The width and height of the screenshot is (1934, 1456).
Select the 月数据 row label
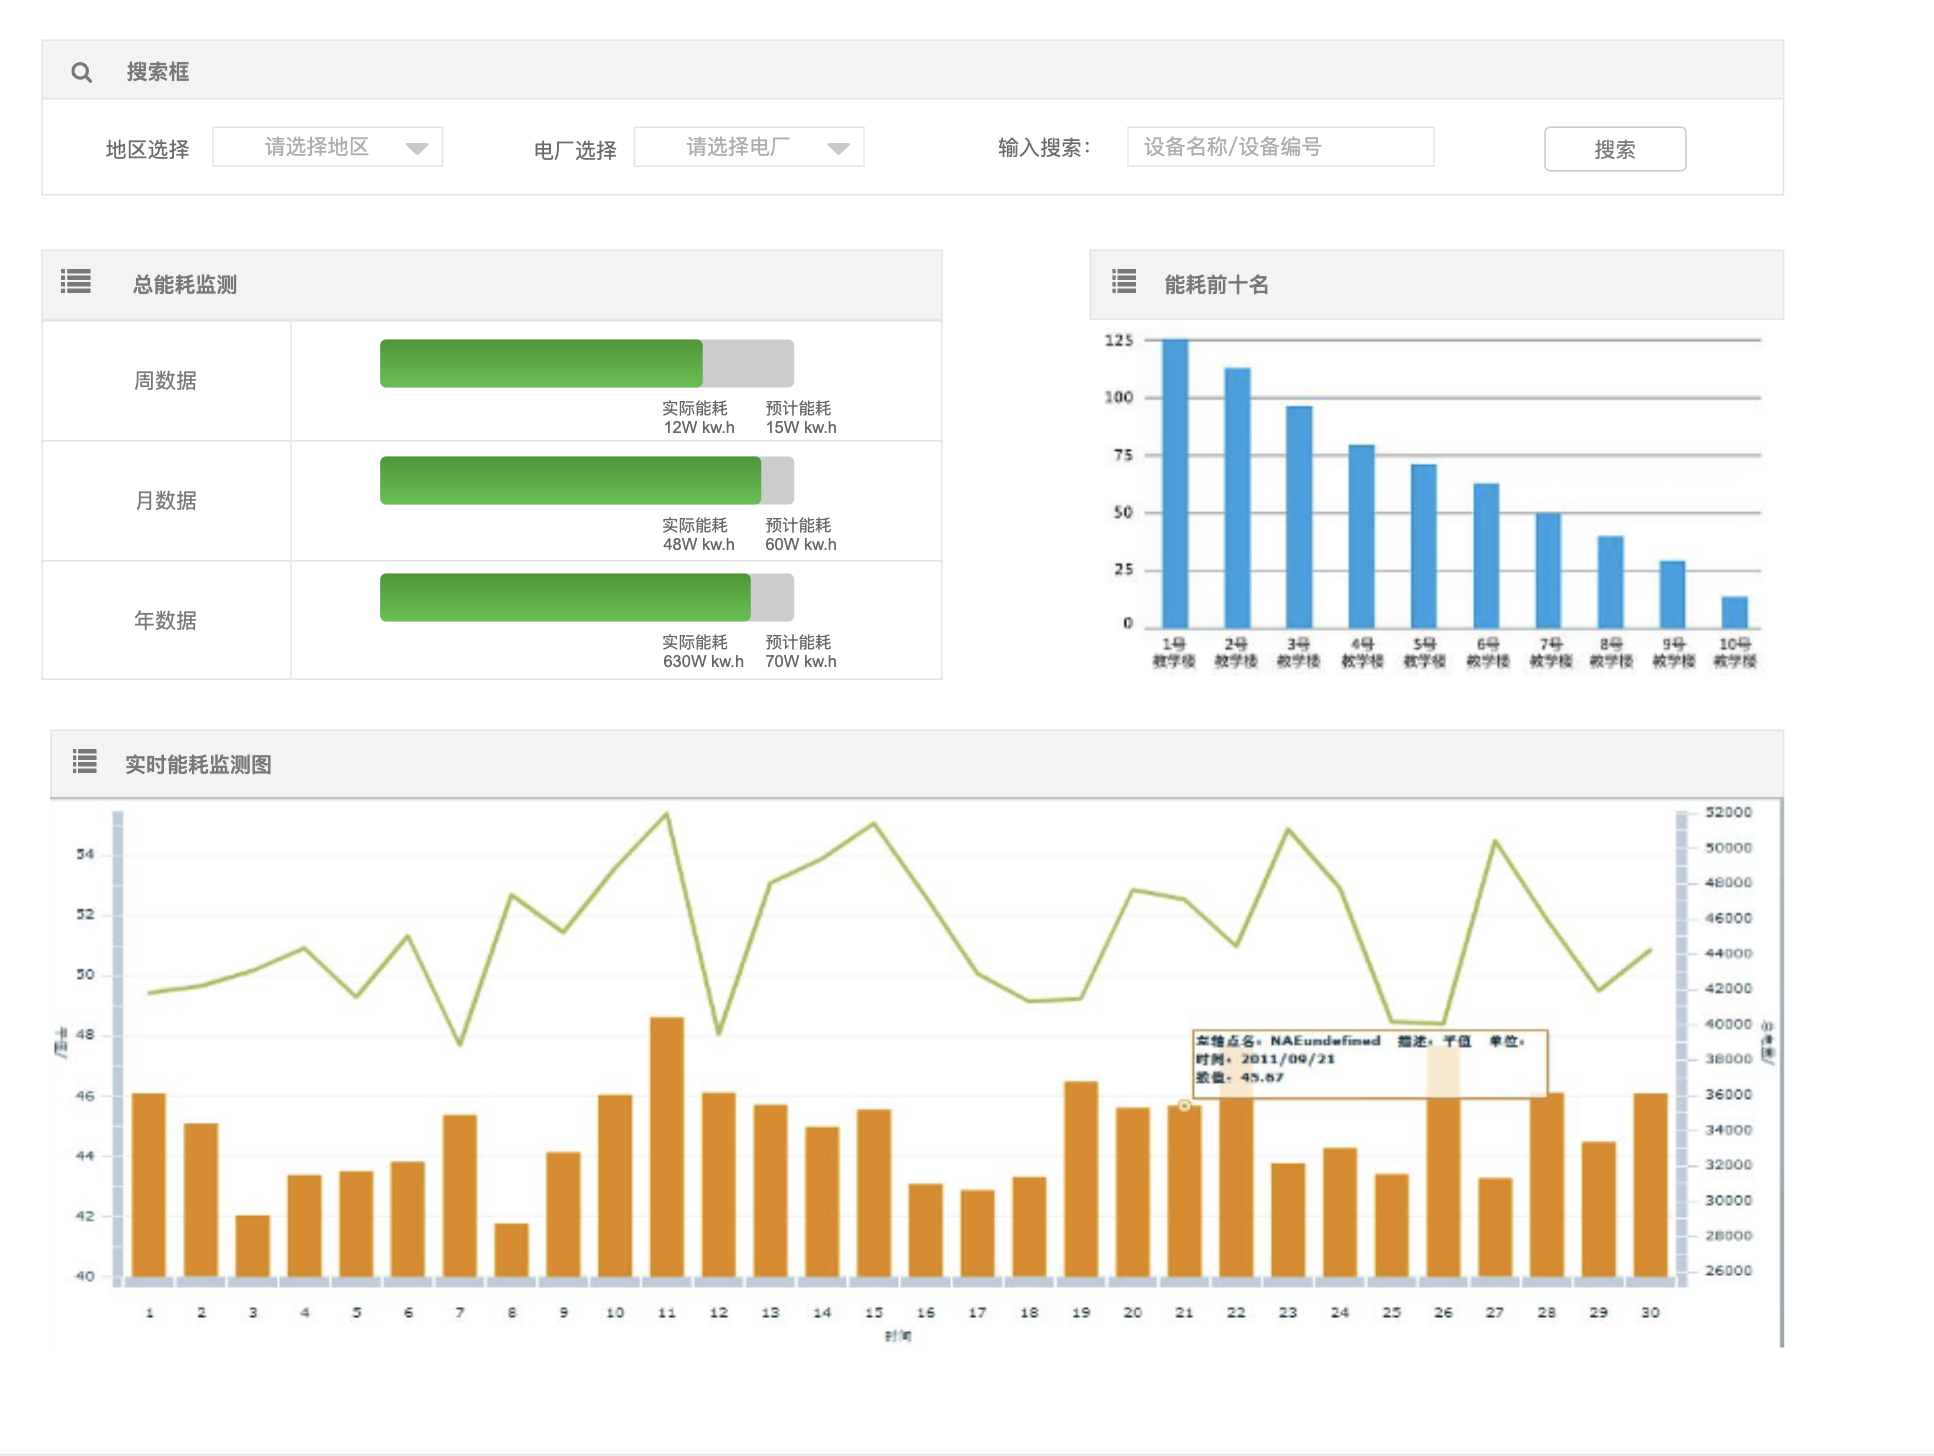coord(166,501)
